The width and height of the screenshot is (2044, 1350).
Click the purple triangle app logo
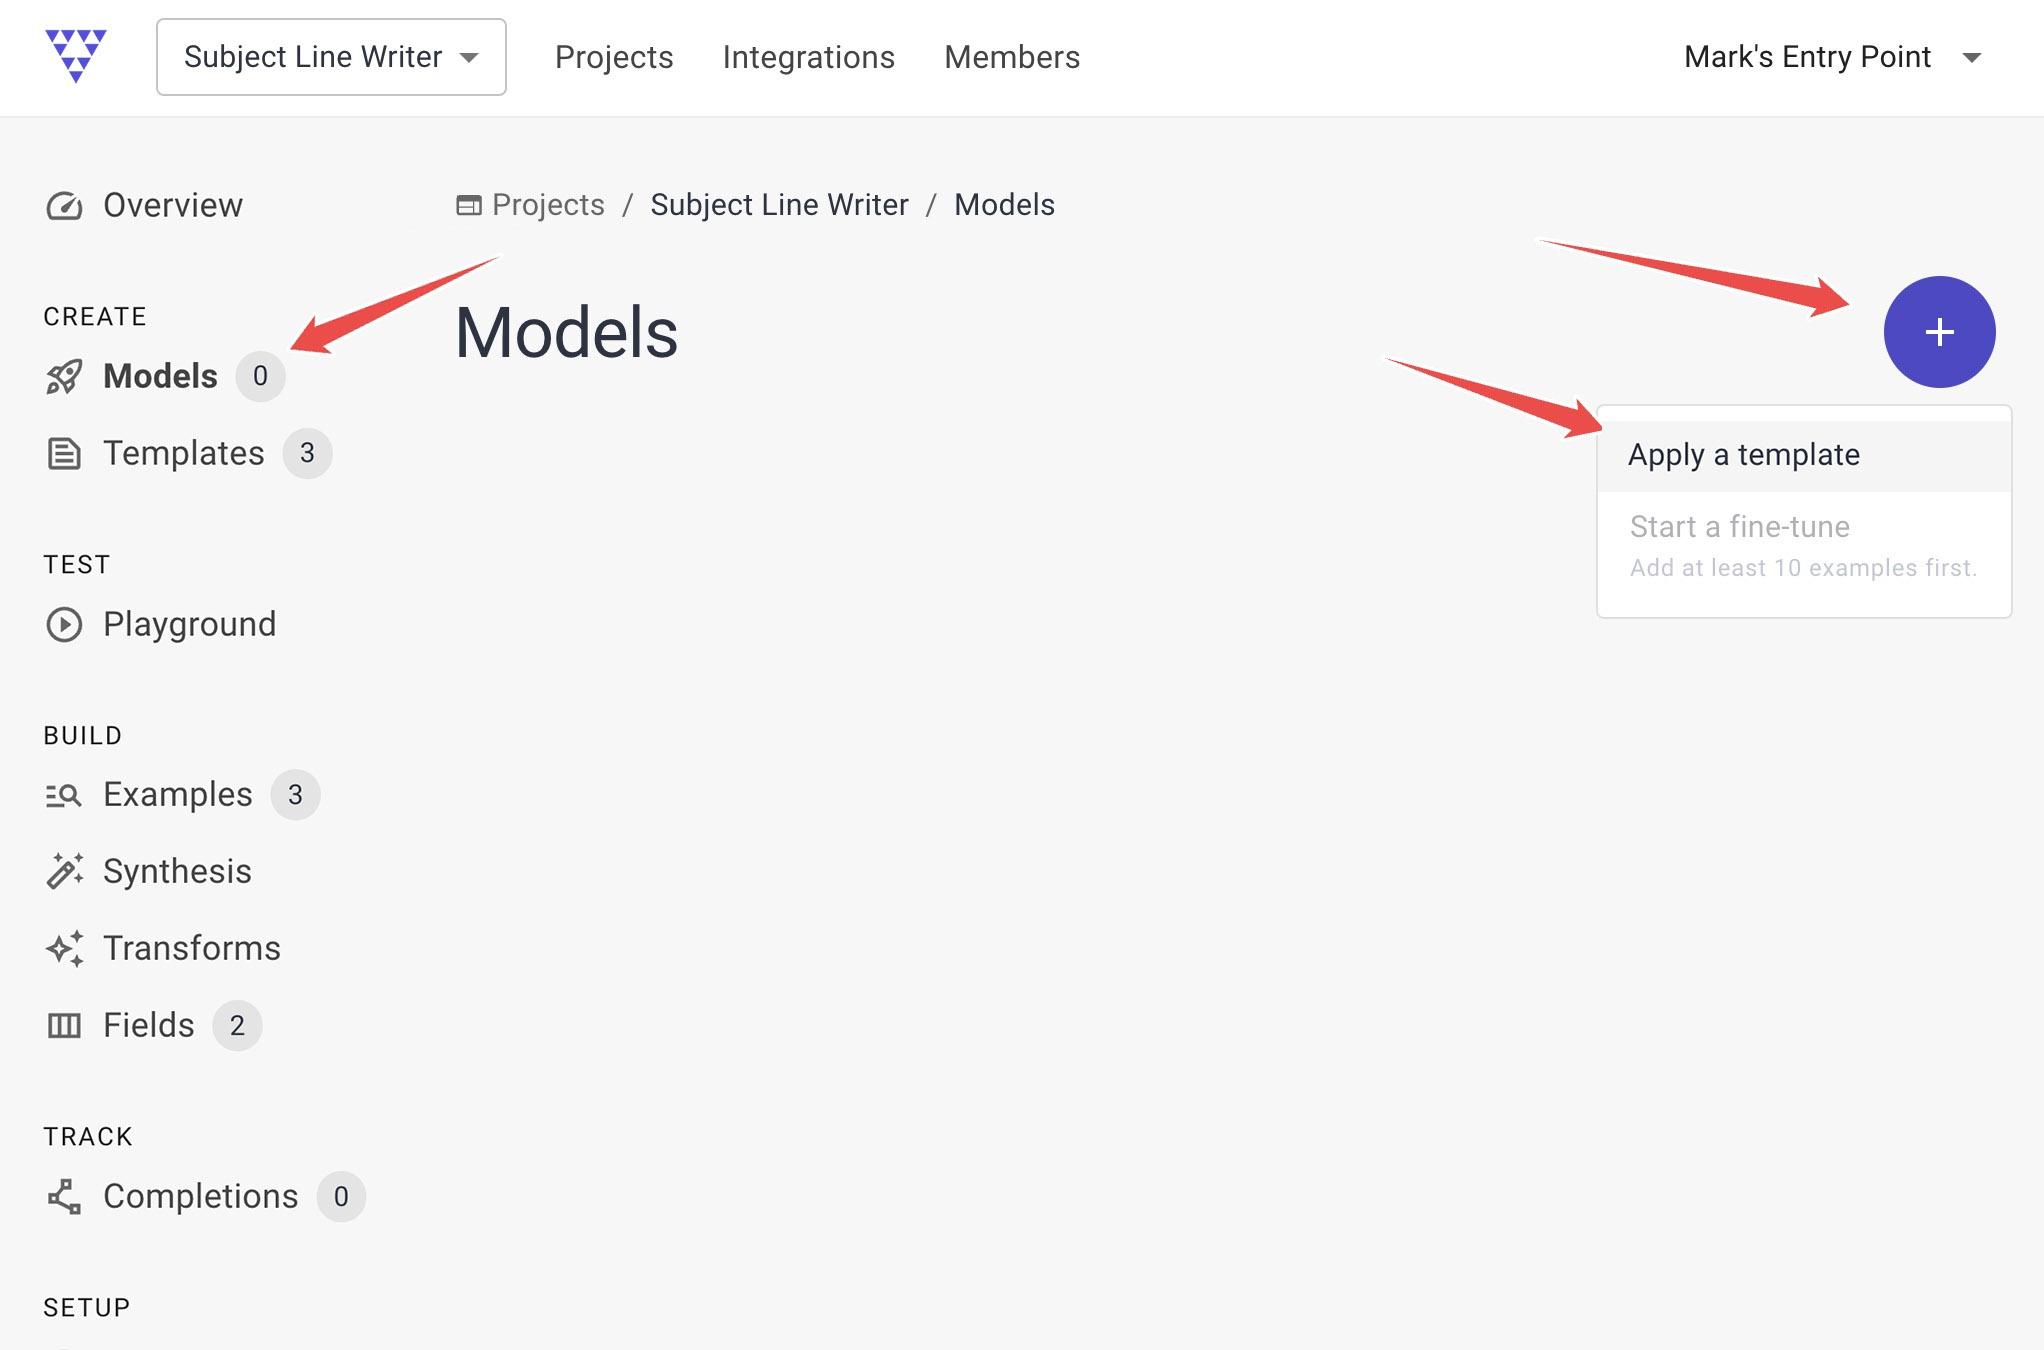pyautogui.click(x=76, y=55)
